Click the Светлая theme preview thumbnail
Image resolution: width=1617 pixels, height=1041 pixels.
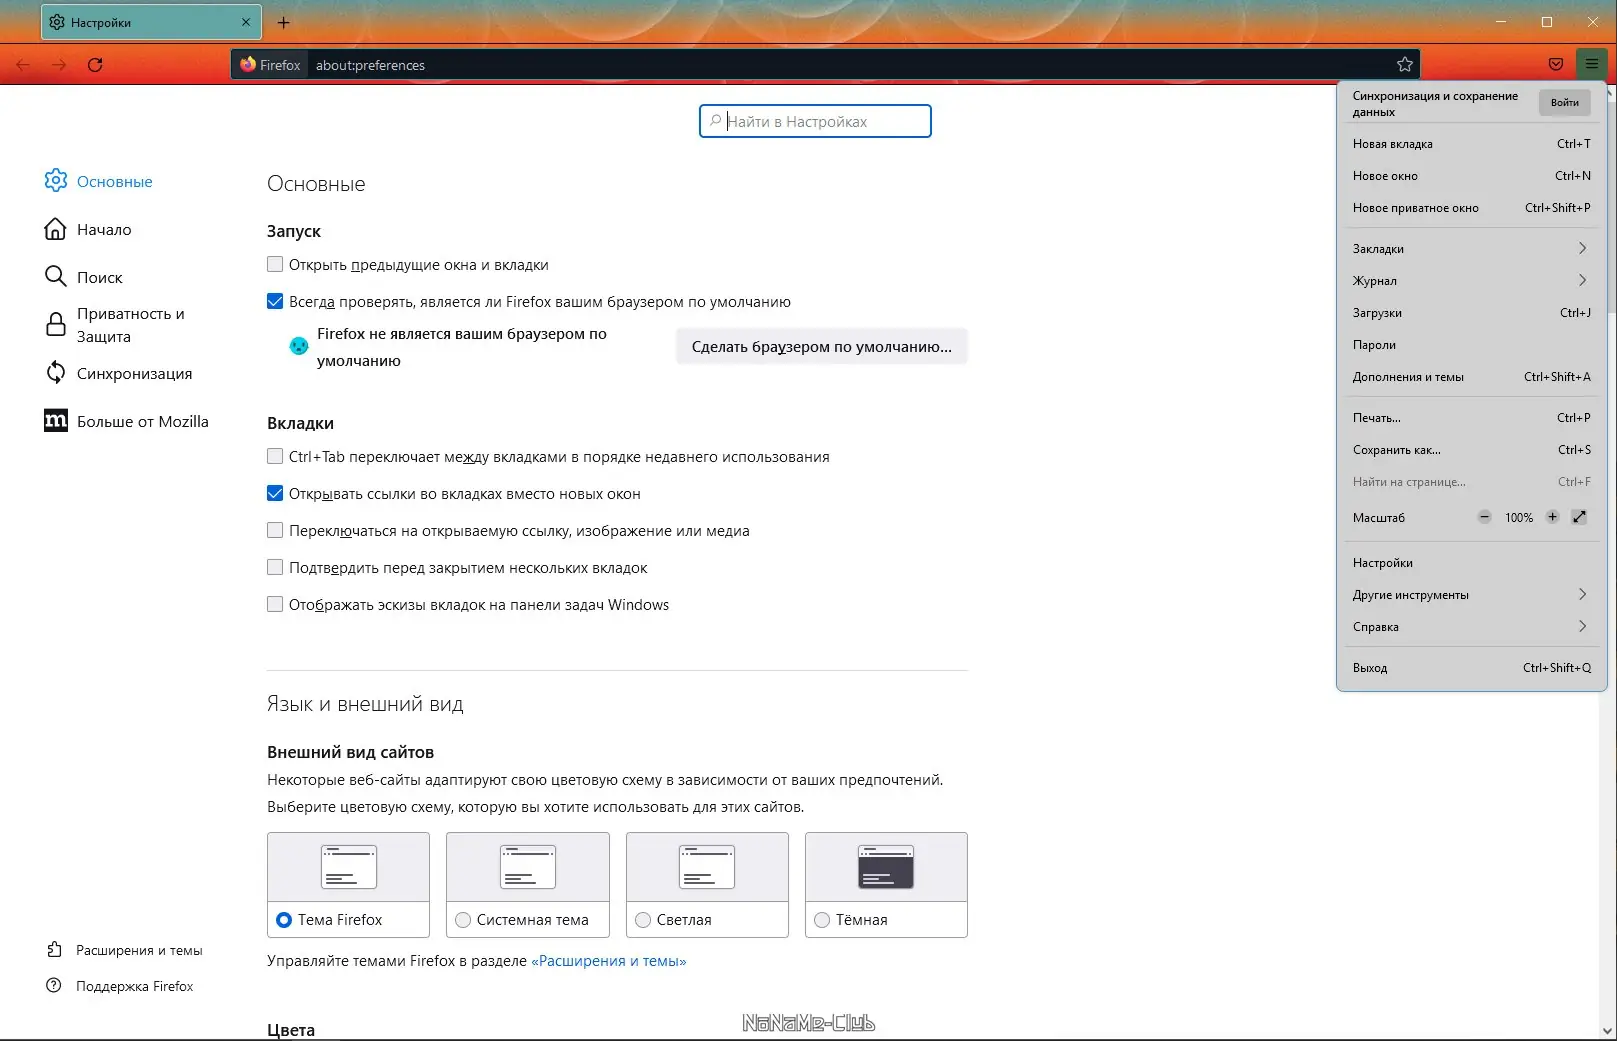707,867
